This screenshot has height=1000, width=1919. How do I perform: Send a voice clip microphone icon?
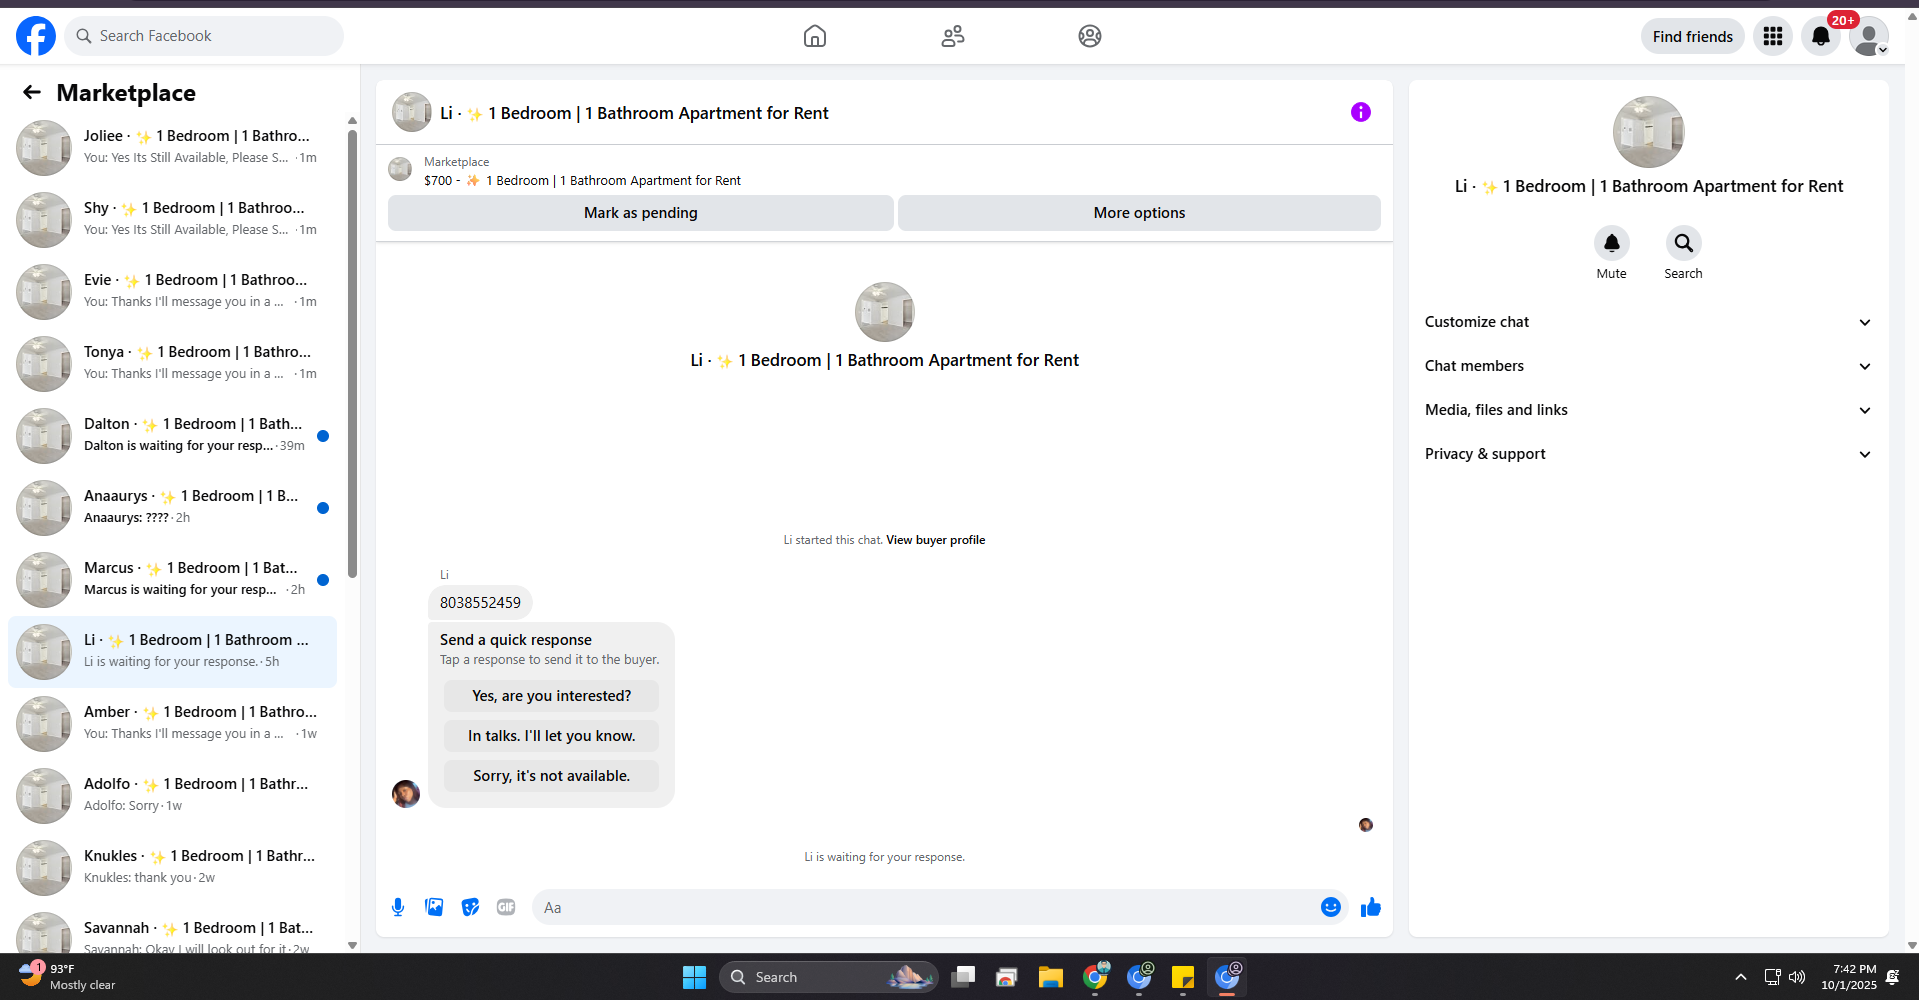pos(398,907)
